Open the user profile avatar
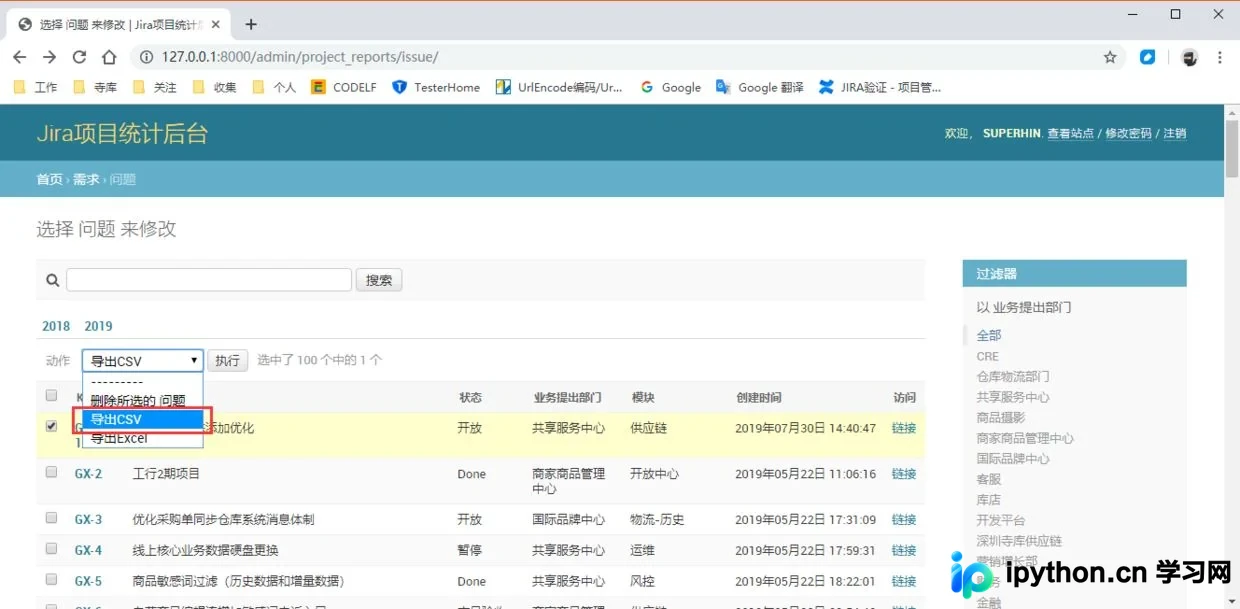1240x609 pixels. (x=1189, y=57)
